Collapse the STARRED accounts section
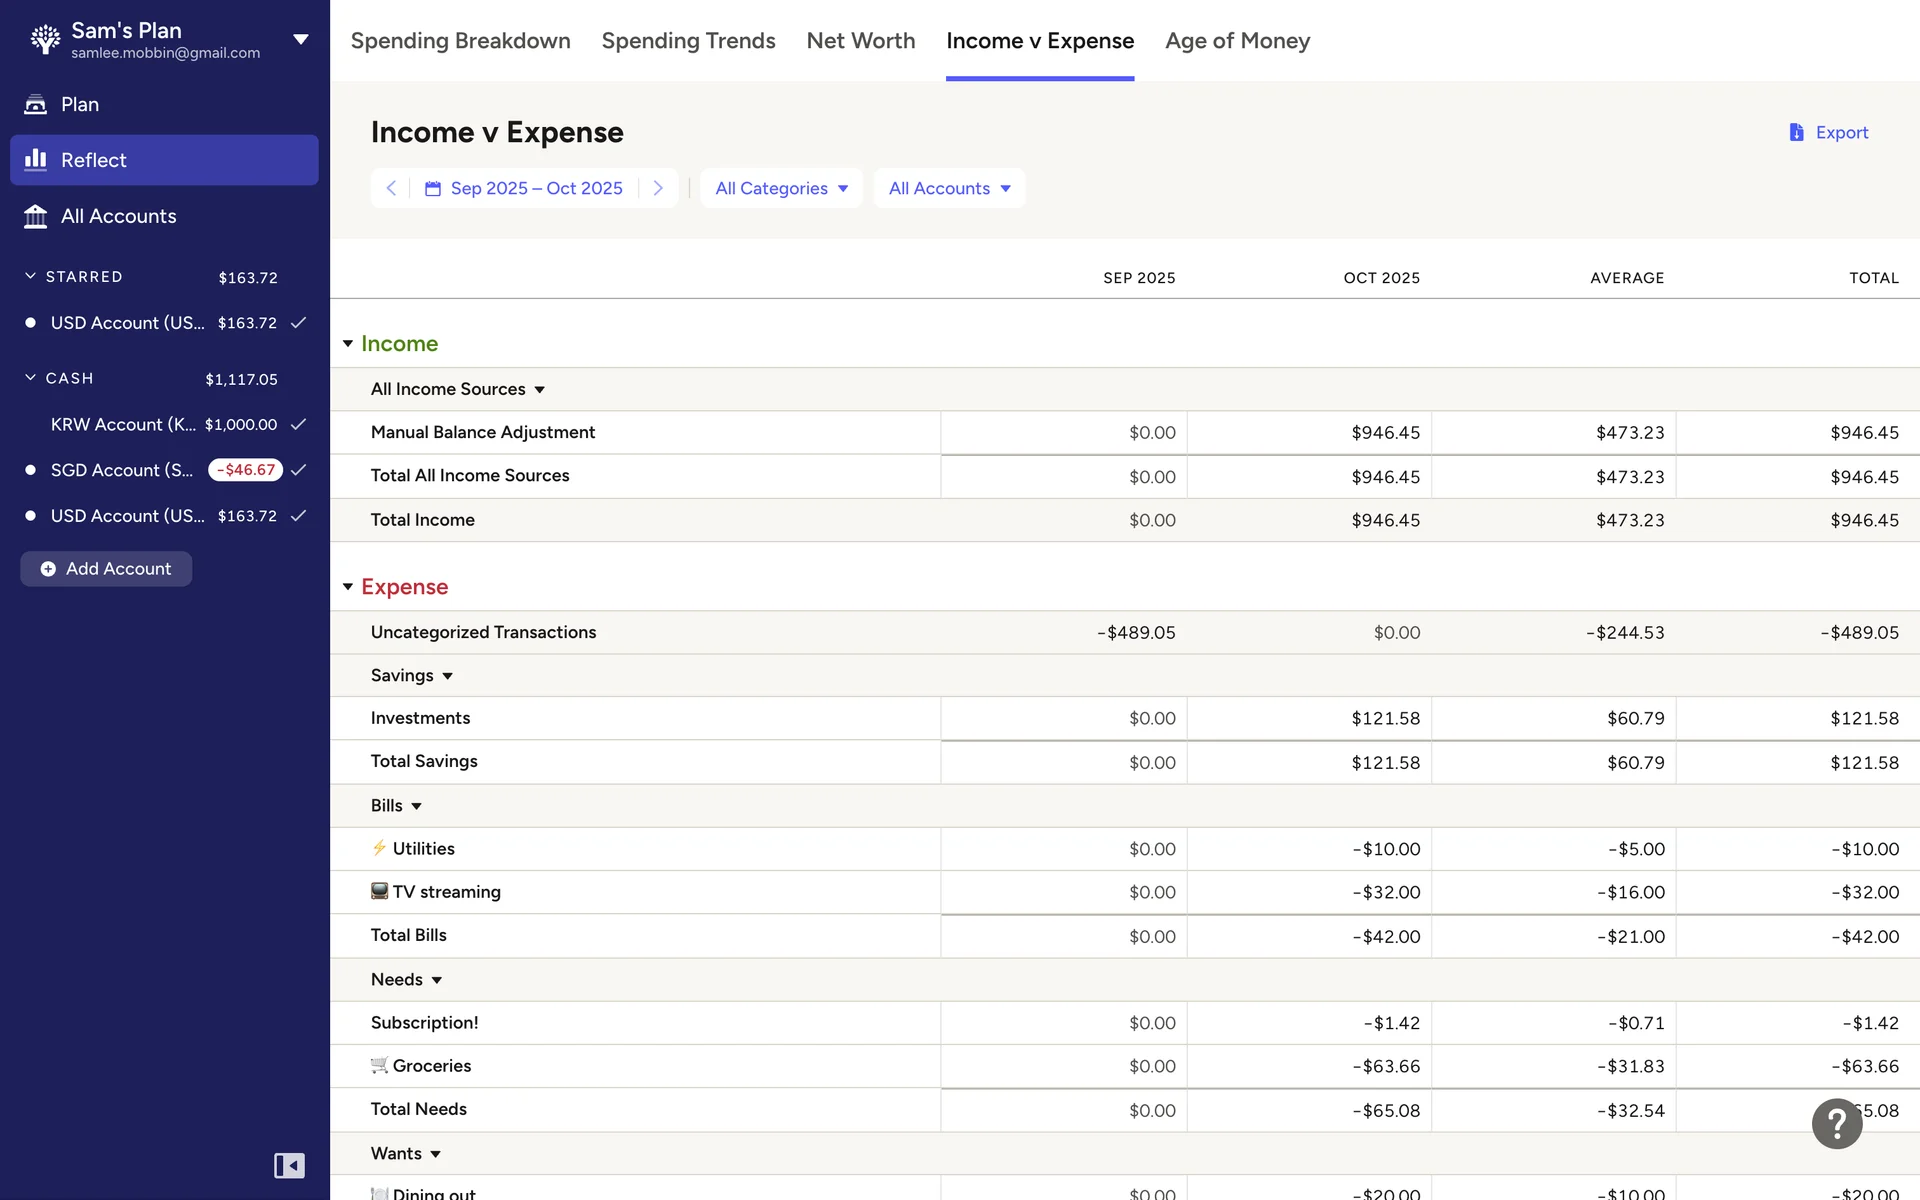The width and height of the screenshot is (1920, 1200). pyautogui.click(x=31, y=276)
